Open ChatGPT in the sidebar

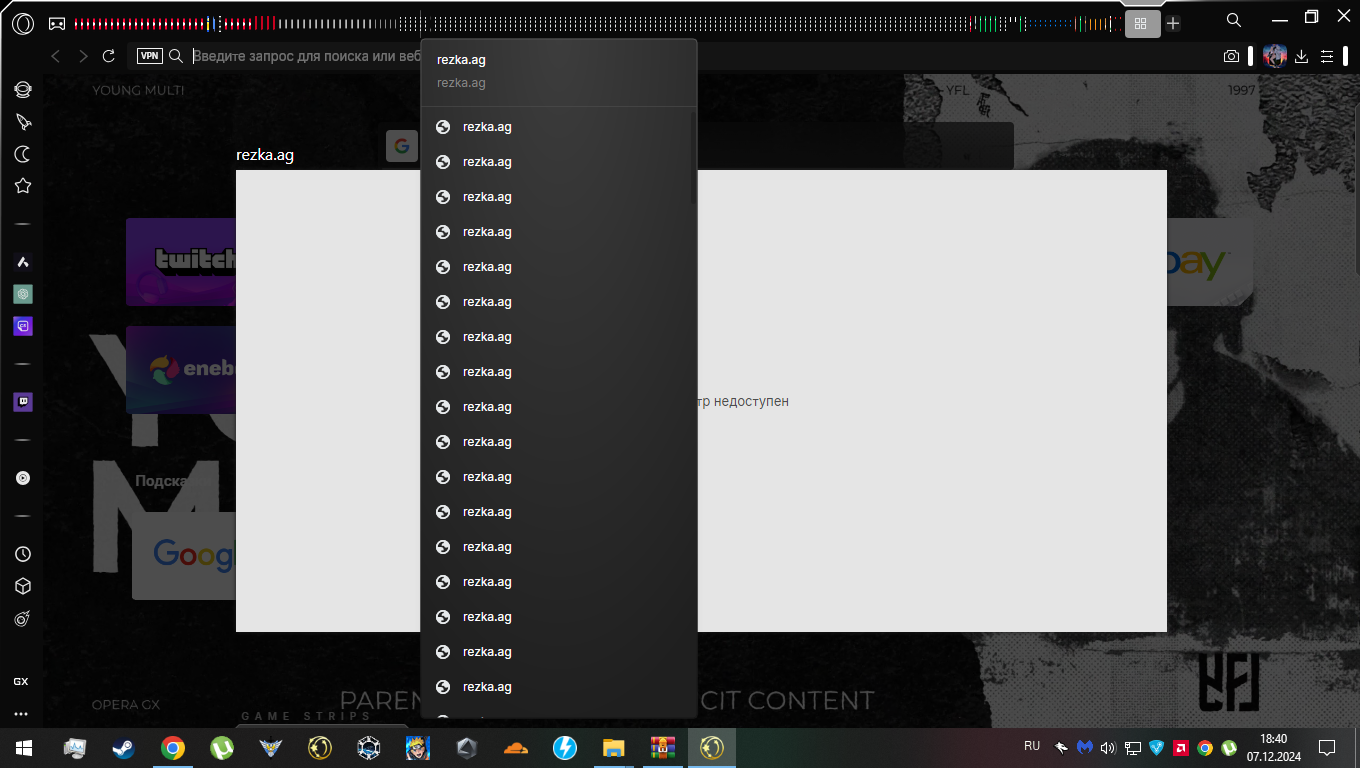[x=22, y=294]
